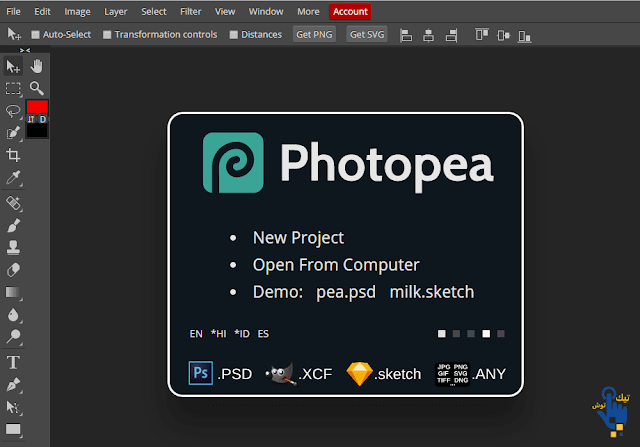
Task: Open the File menu
Action: click(x=13, y=11)
